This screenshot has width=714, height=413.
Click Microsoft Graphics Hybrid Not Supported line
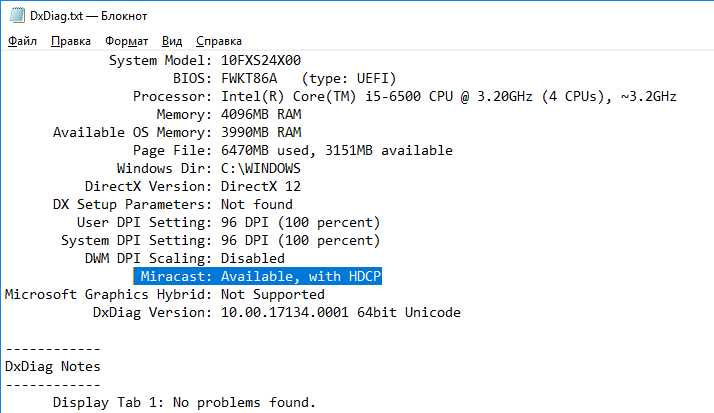pyautogui.click(x=165, y=294)
